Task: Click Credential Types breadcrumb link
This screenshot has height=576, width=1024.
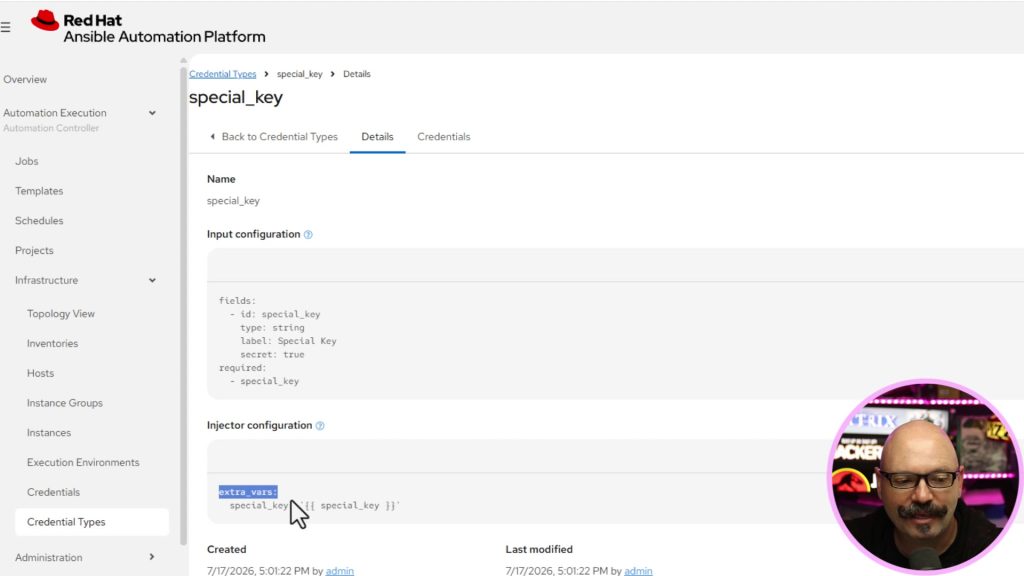Action: click(x=223, y=74)
